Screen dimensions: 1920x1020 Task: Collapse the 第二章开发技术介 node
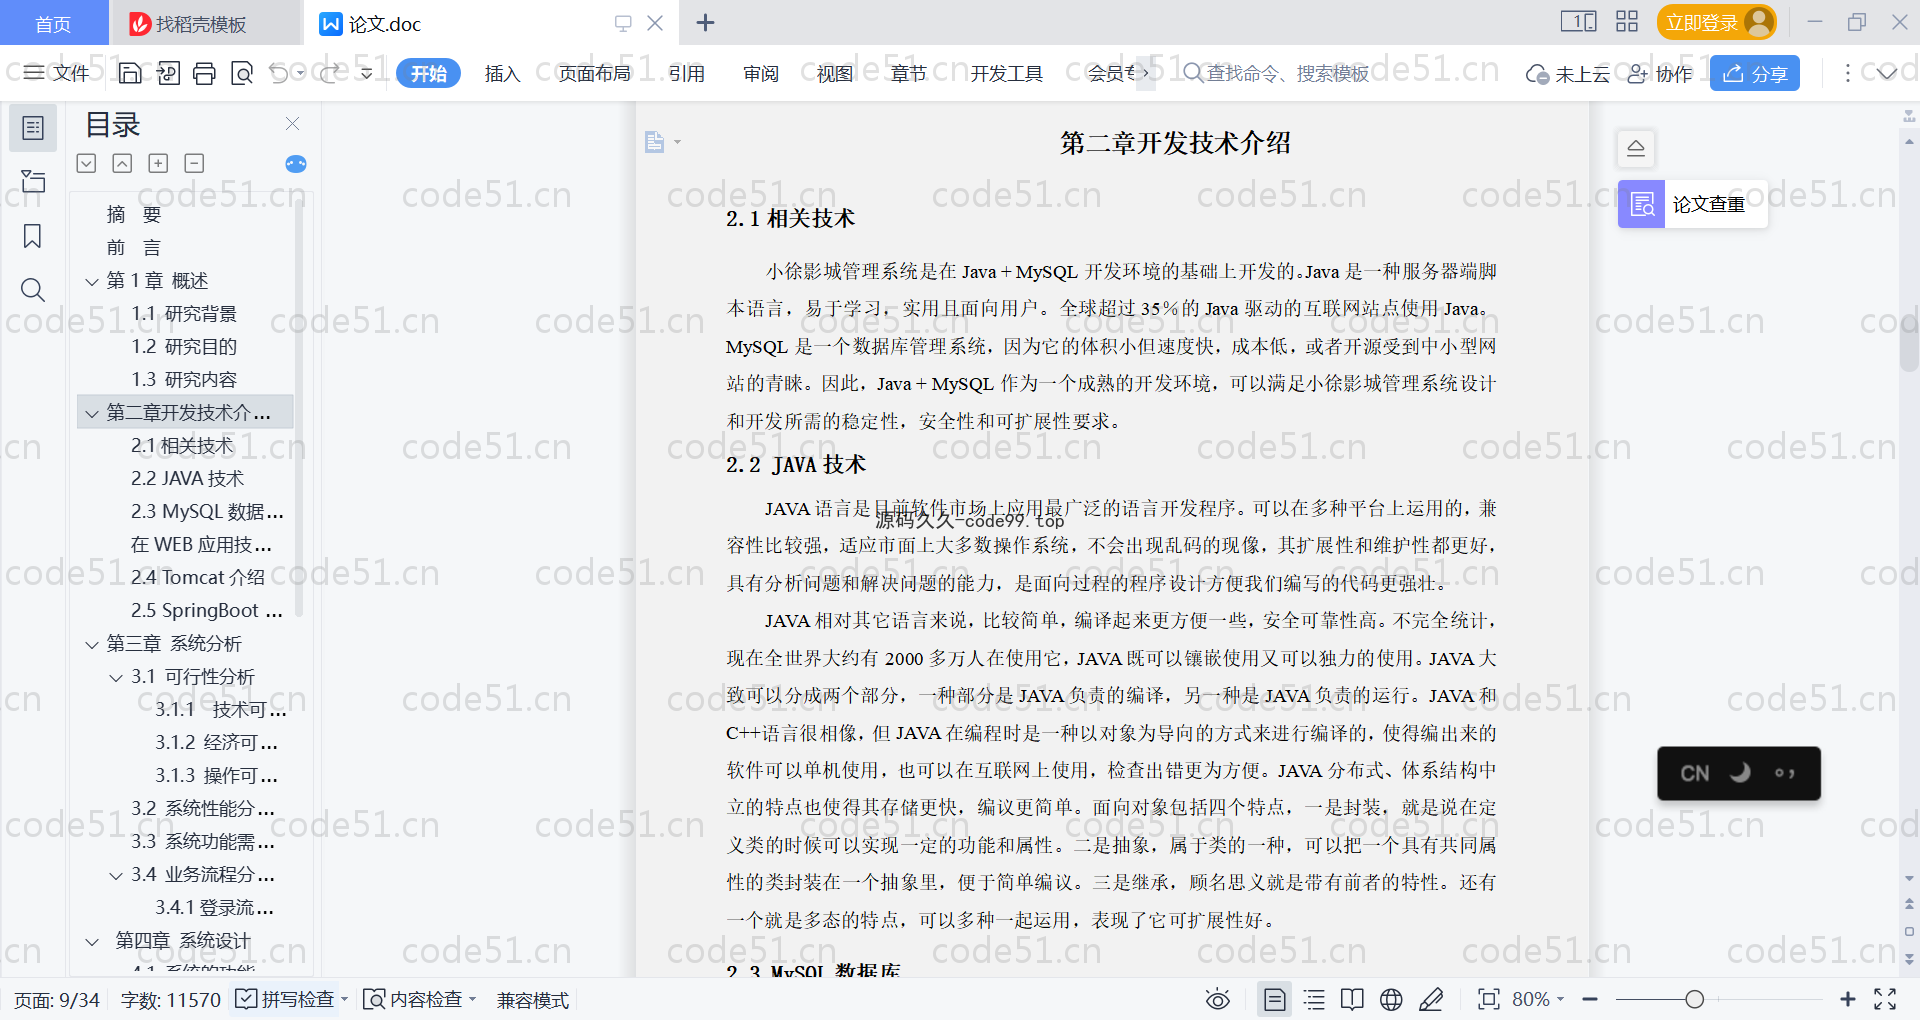tap(91, 414)
